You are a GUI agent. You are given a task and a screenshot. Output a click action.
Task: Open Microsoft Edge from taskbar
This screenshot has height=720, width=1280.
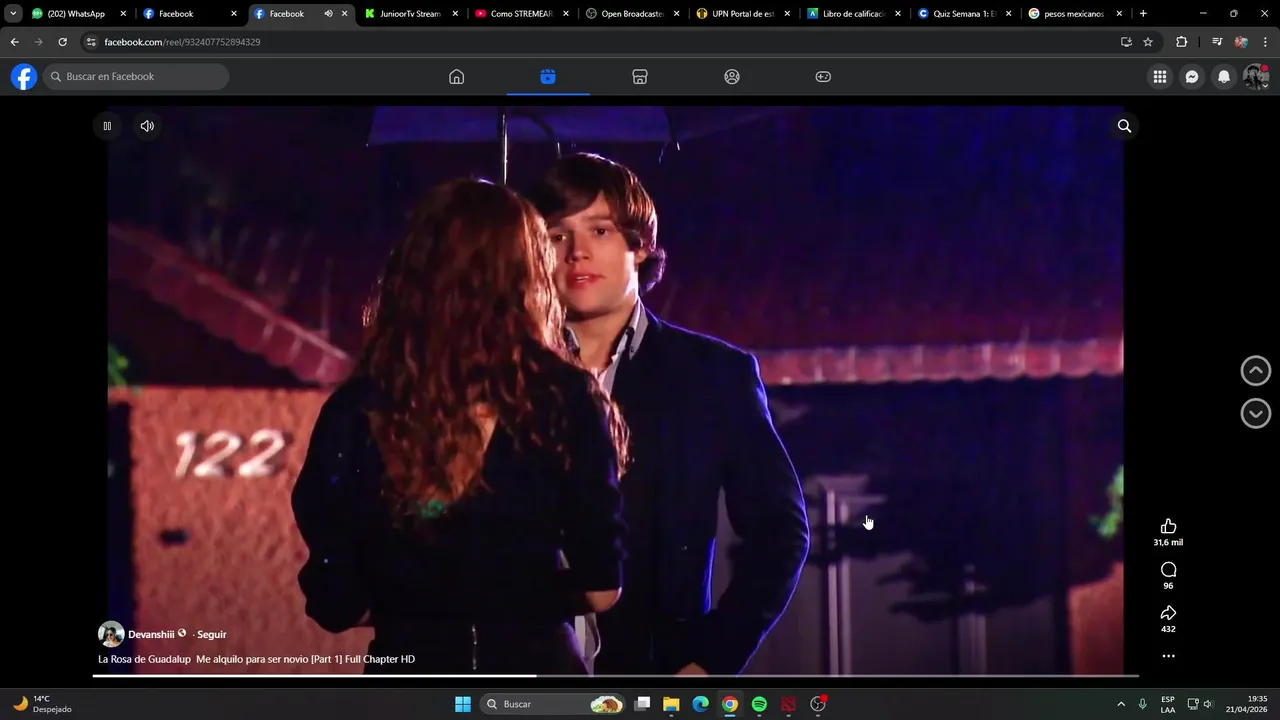(x=701, y=704)
